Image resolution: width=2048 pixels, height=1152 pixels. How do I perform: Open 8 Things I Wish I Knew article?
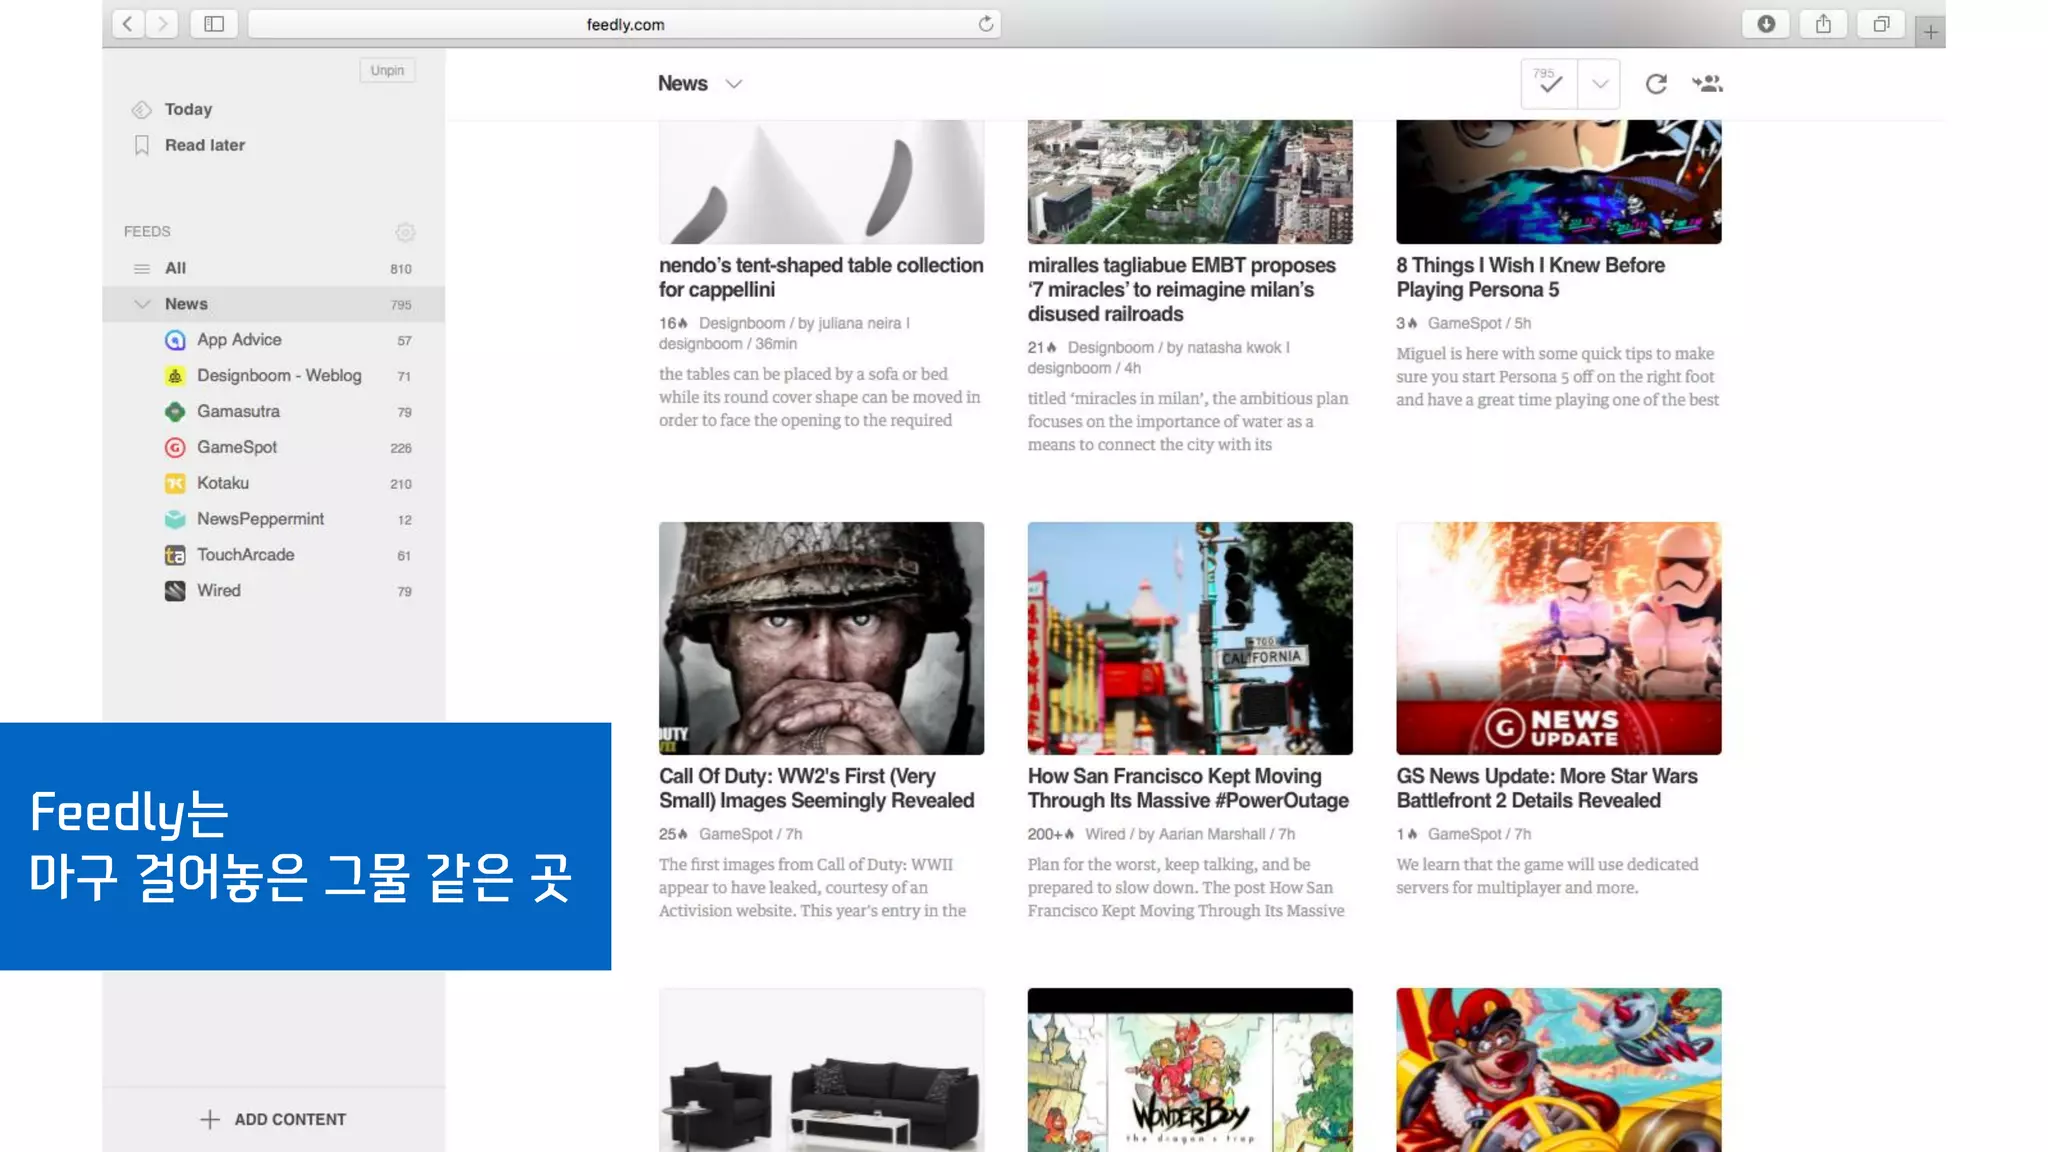tap(1530, 278)
